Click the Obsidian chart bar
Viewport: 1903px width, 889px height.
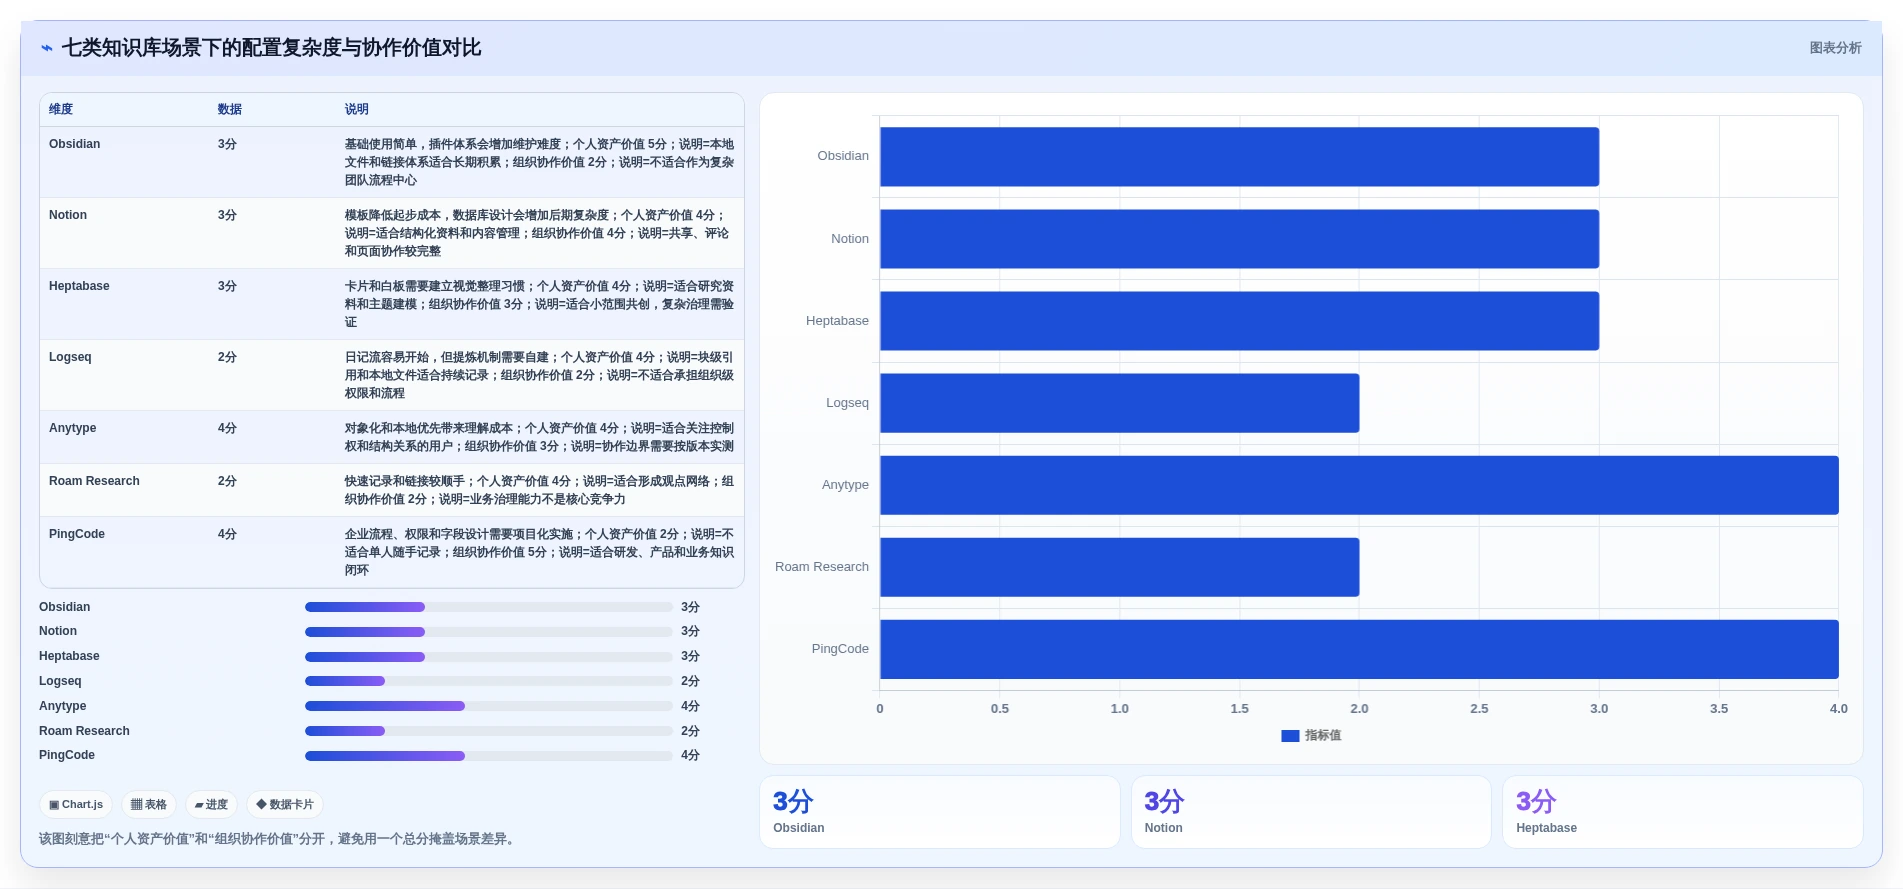click(1239, 157)
